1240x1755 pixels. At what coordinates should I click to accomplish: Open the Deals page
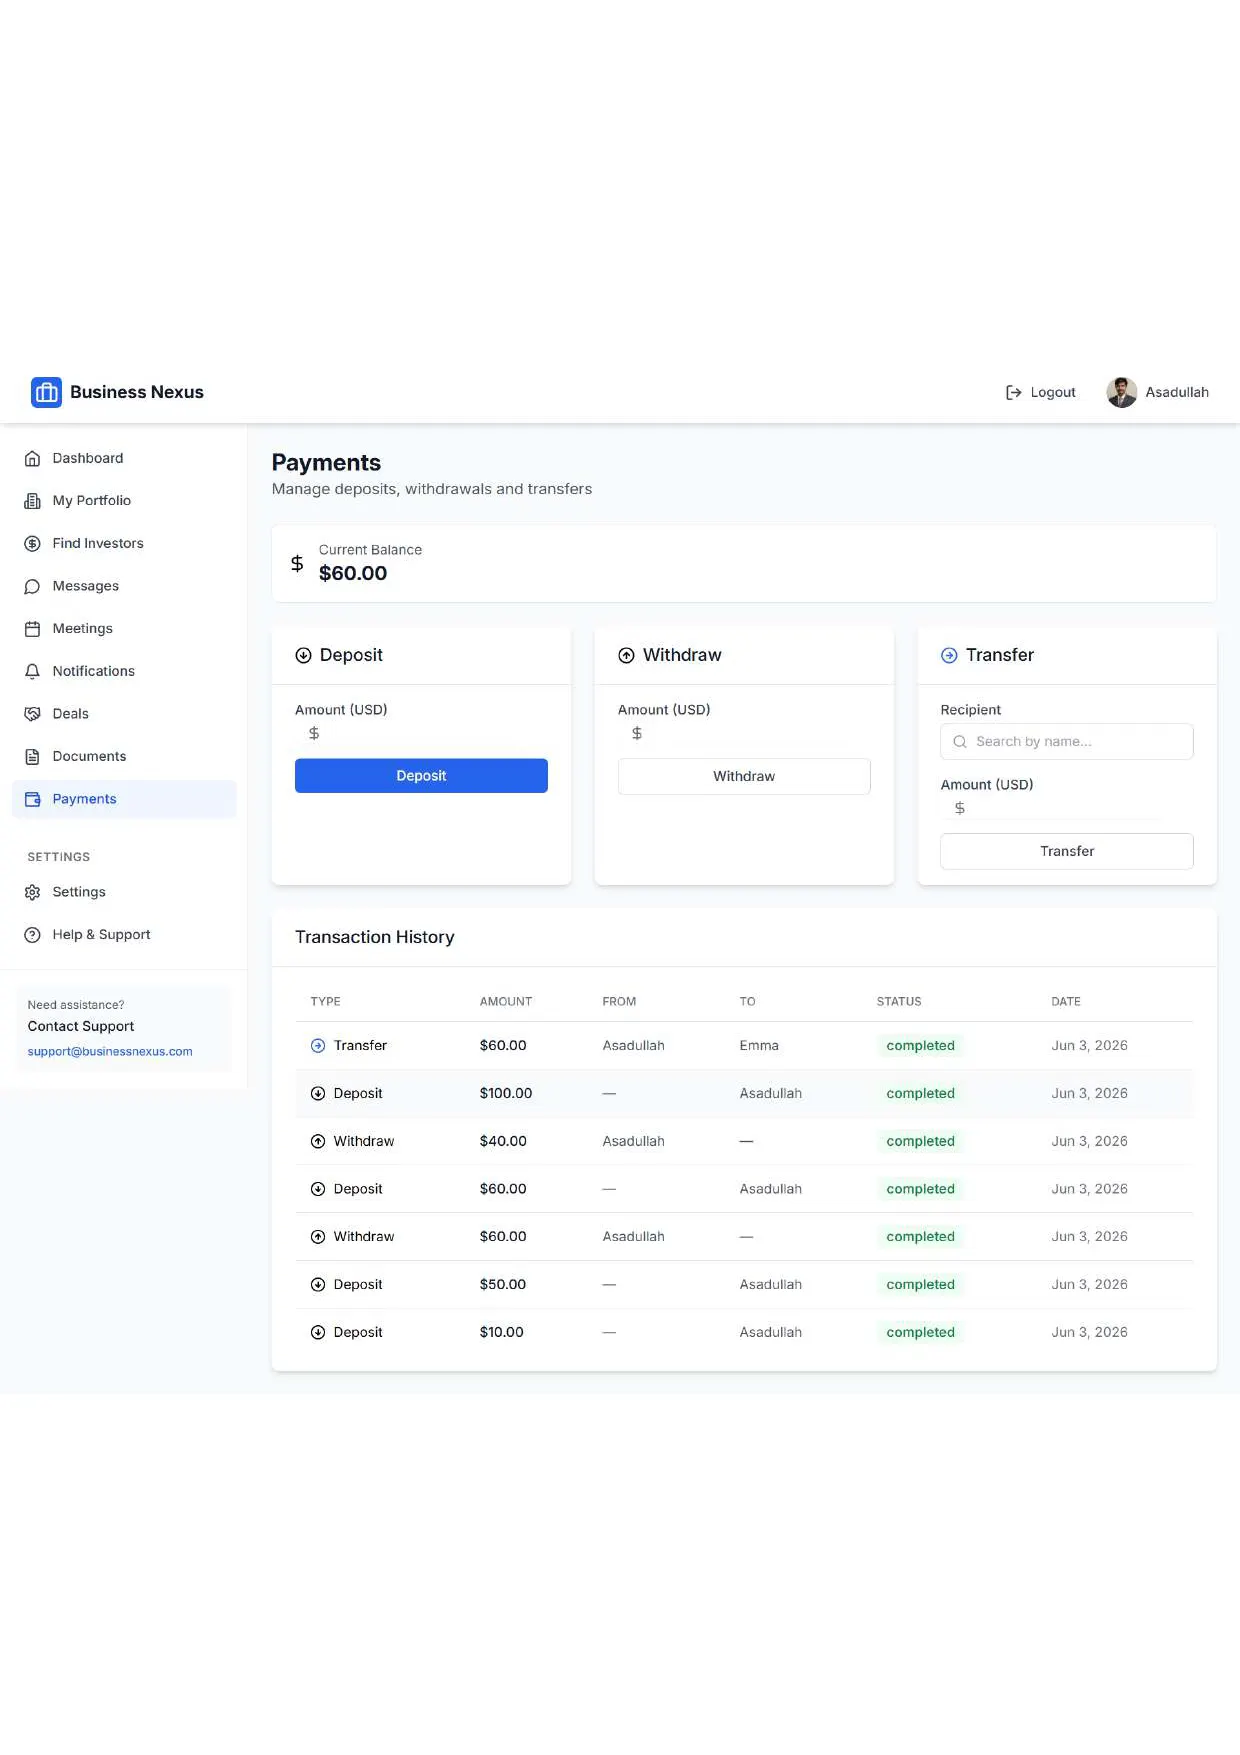[x=124, y=714]
